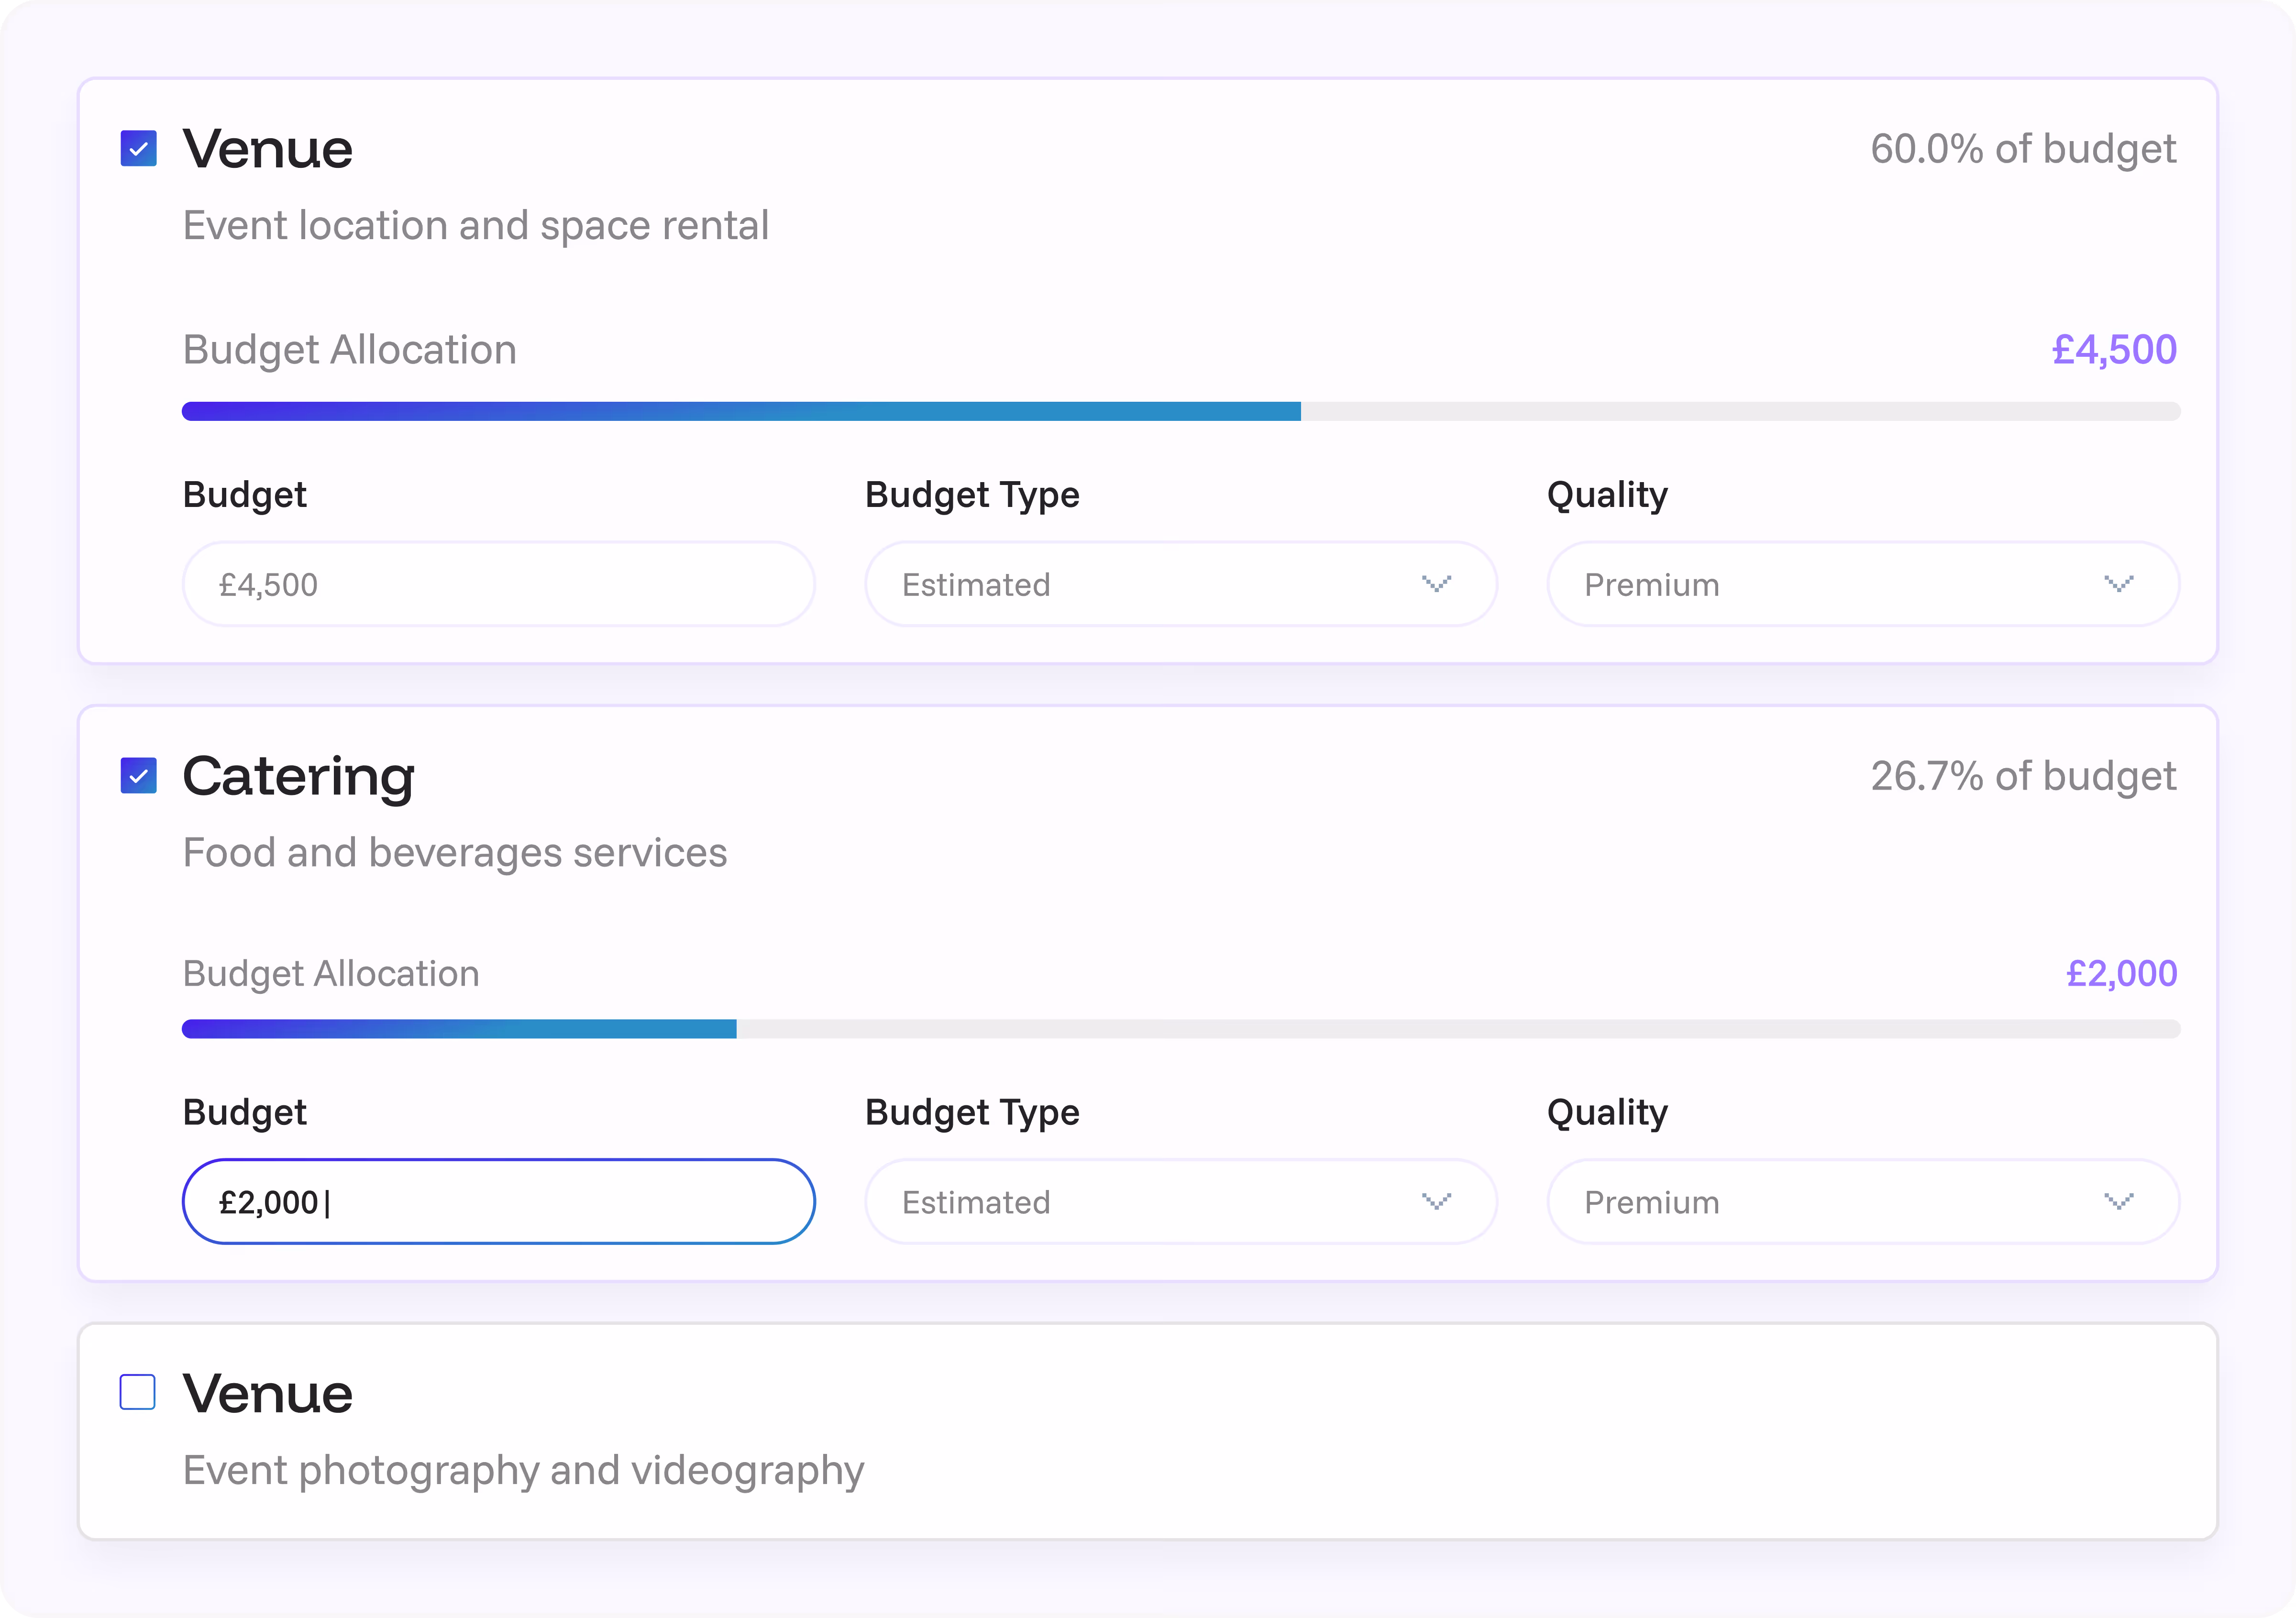The height and width of the screenshot is (1618, 2296).
Task: Click Venue's budget allocation progress bar
Action: point(1180,411)
